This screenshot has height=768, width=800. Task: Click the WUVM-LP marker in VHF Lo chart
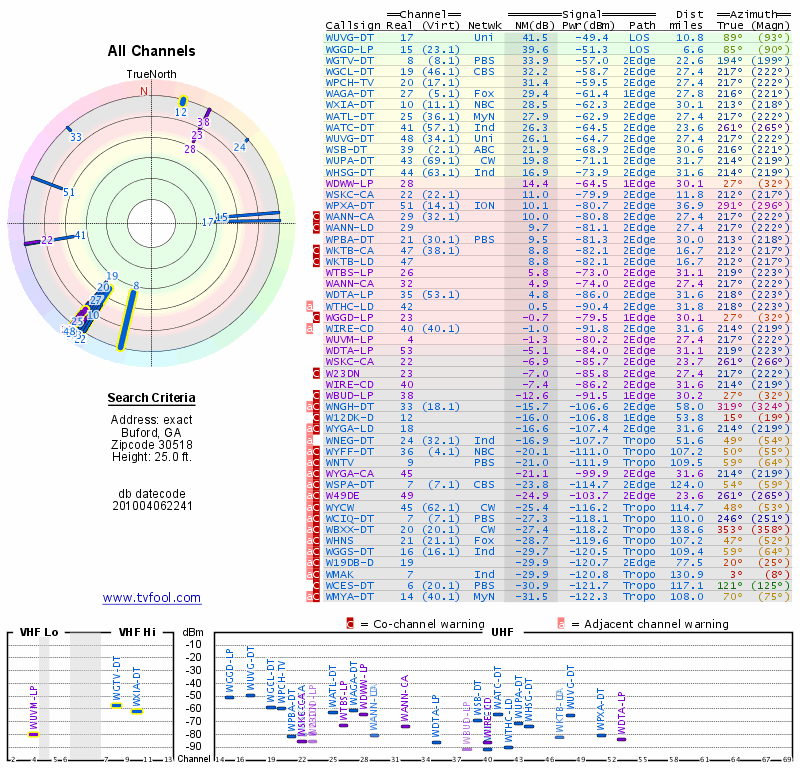tap(33, 733)
